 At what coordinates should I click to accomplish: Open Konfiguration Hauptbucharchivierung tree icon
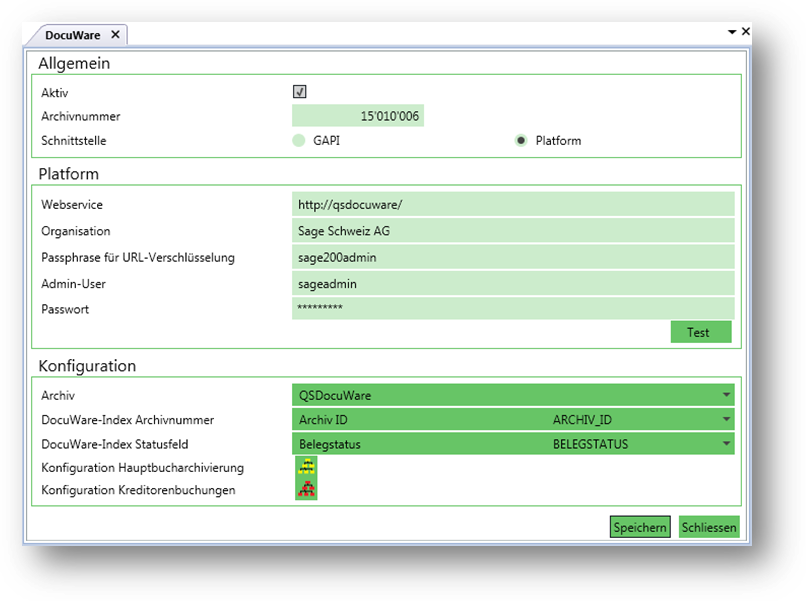tap(306, 466)
